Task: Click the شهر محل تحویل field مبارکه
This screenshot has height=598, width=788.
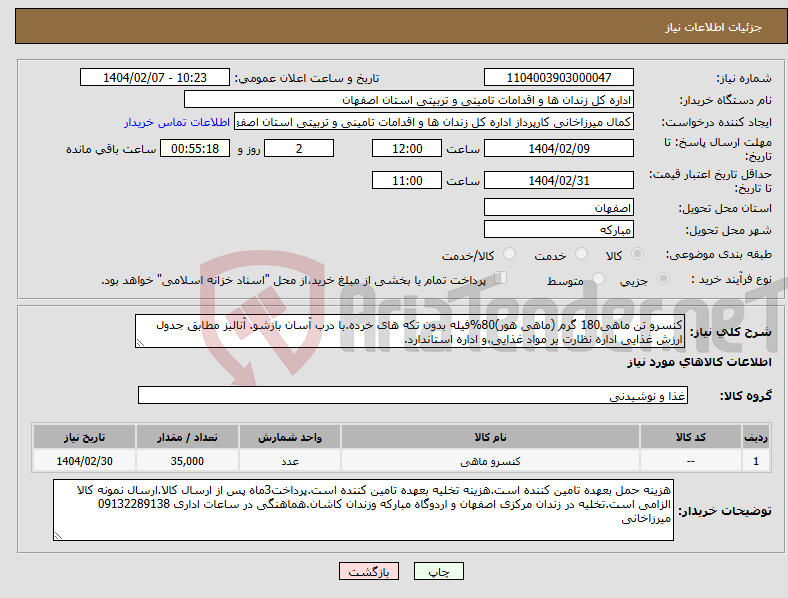Action: pyautogui.click(x=558, y=230)
